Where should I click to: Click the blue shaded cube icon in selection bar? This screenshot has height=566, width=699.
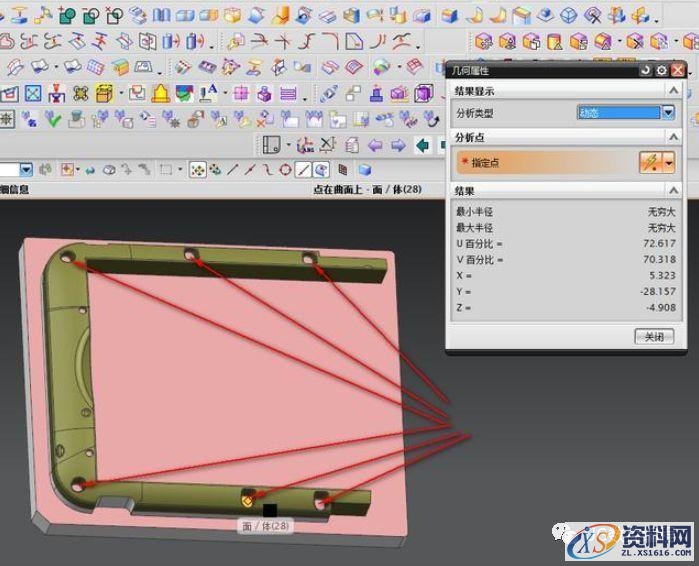click(x=365, y=170)
